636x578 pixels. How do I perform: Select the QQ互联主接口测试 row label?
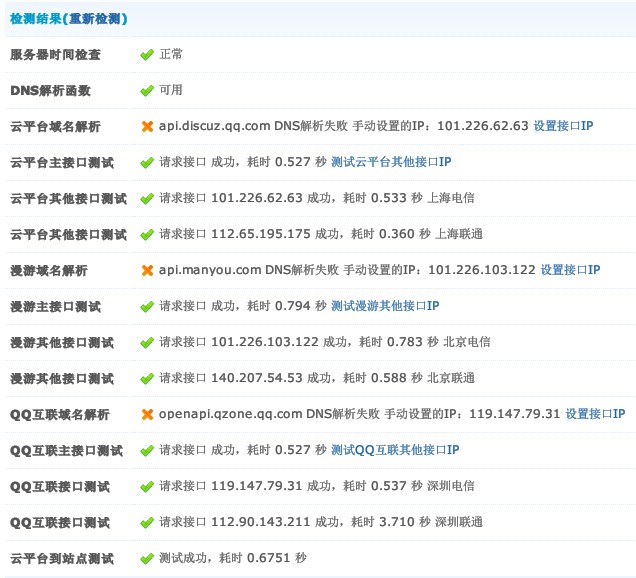click(x=66, y=451)
